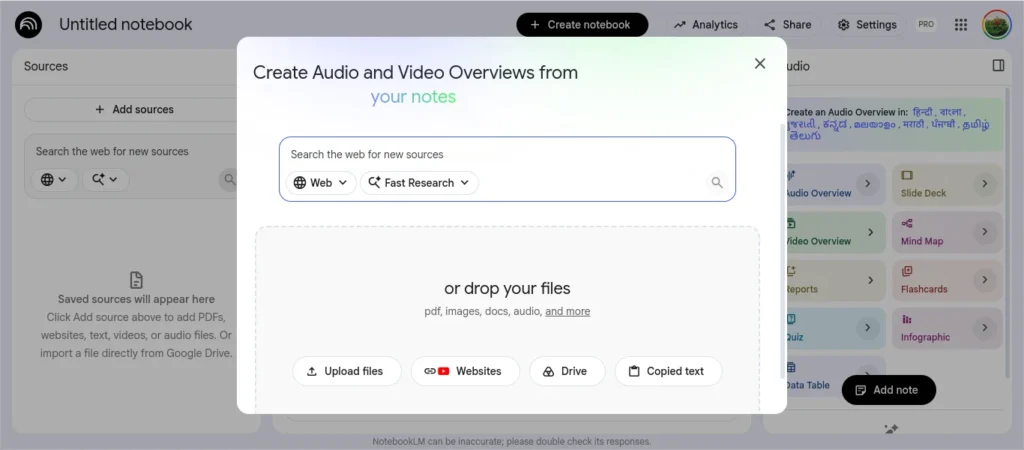Click the search icon in Sources panel
Screen dimensions: 1024x450
229,179
